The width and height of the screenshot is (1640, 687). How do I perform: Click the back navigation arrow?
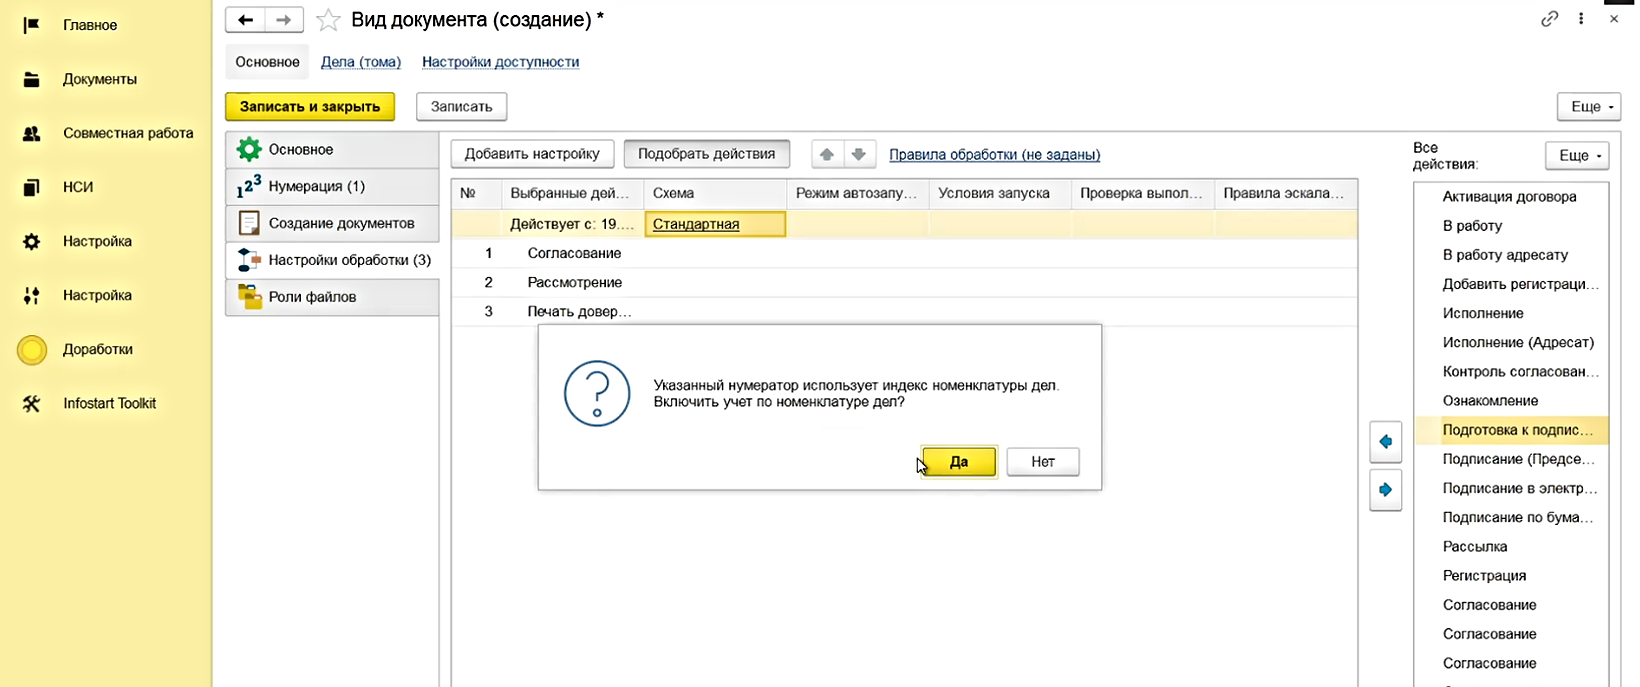tap(245, 20)
